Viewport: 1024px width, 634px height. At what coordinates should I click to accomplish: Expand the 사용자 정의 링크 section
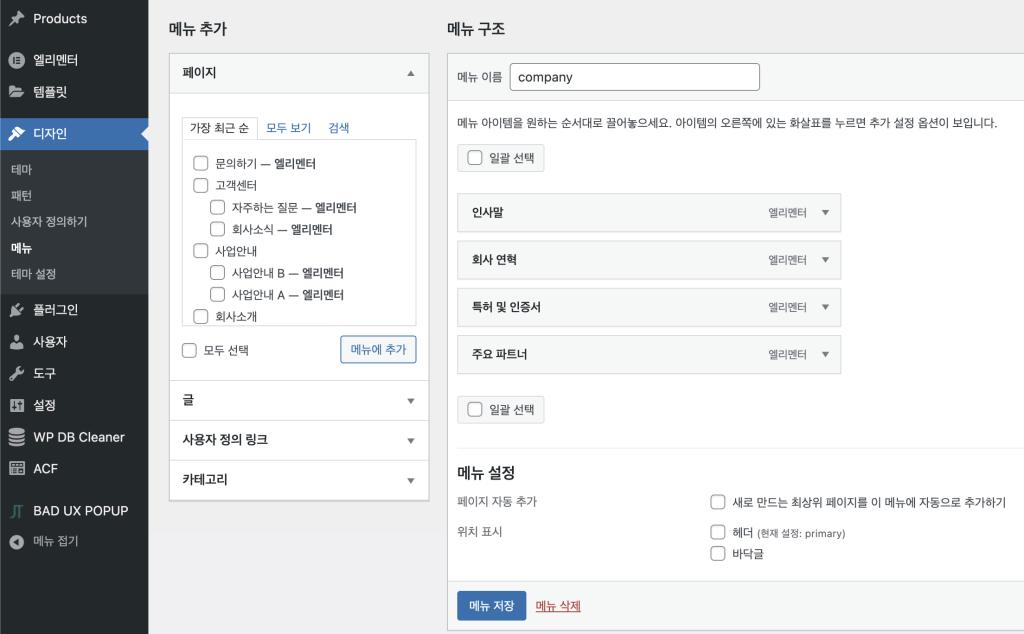click(410, 441)
